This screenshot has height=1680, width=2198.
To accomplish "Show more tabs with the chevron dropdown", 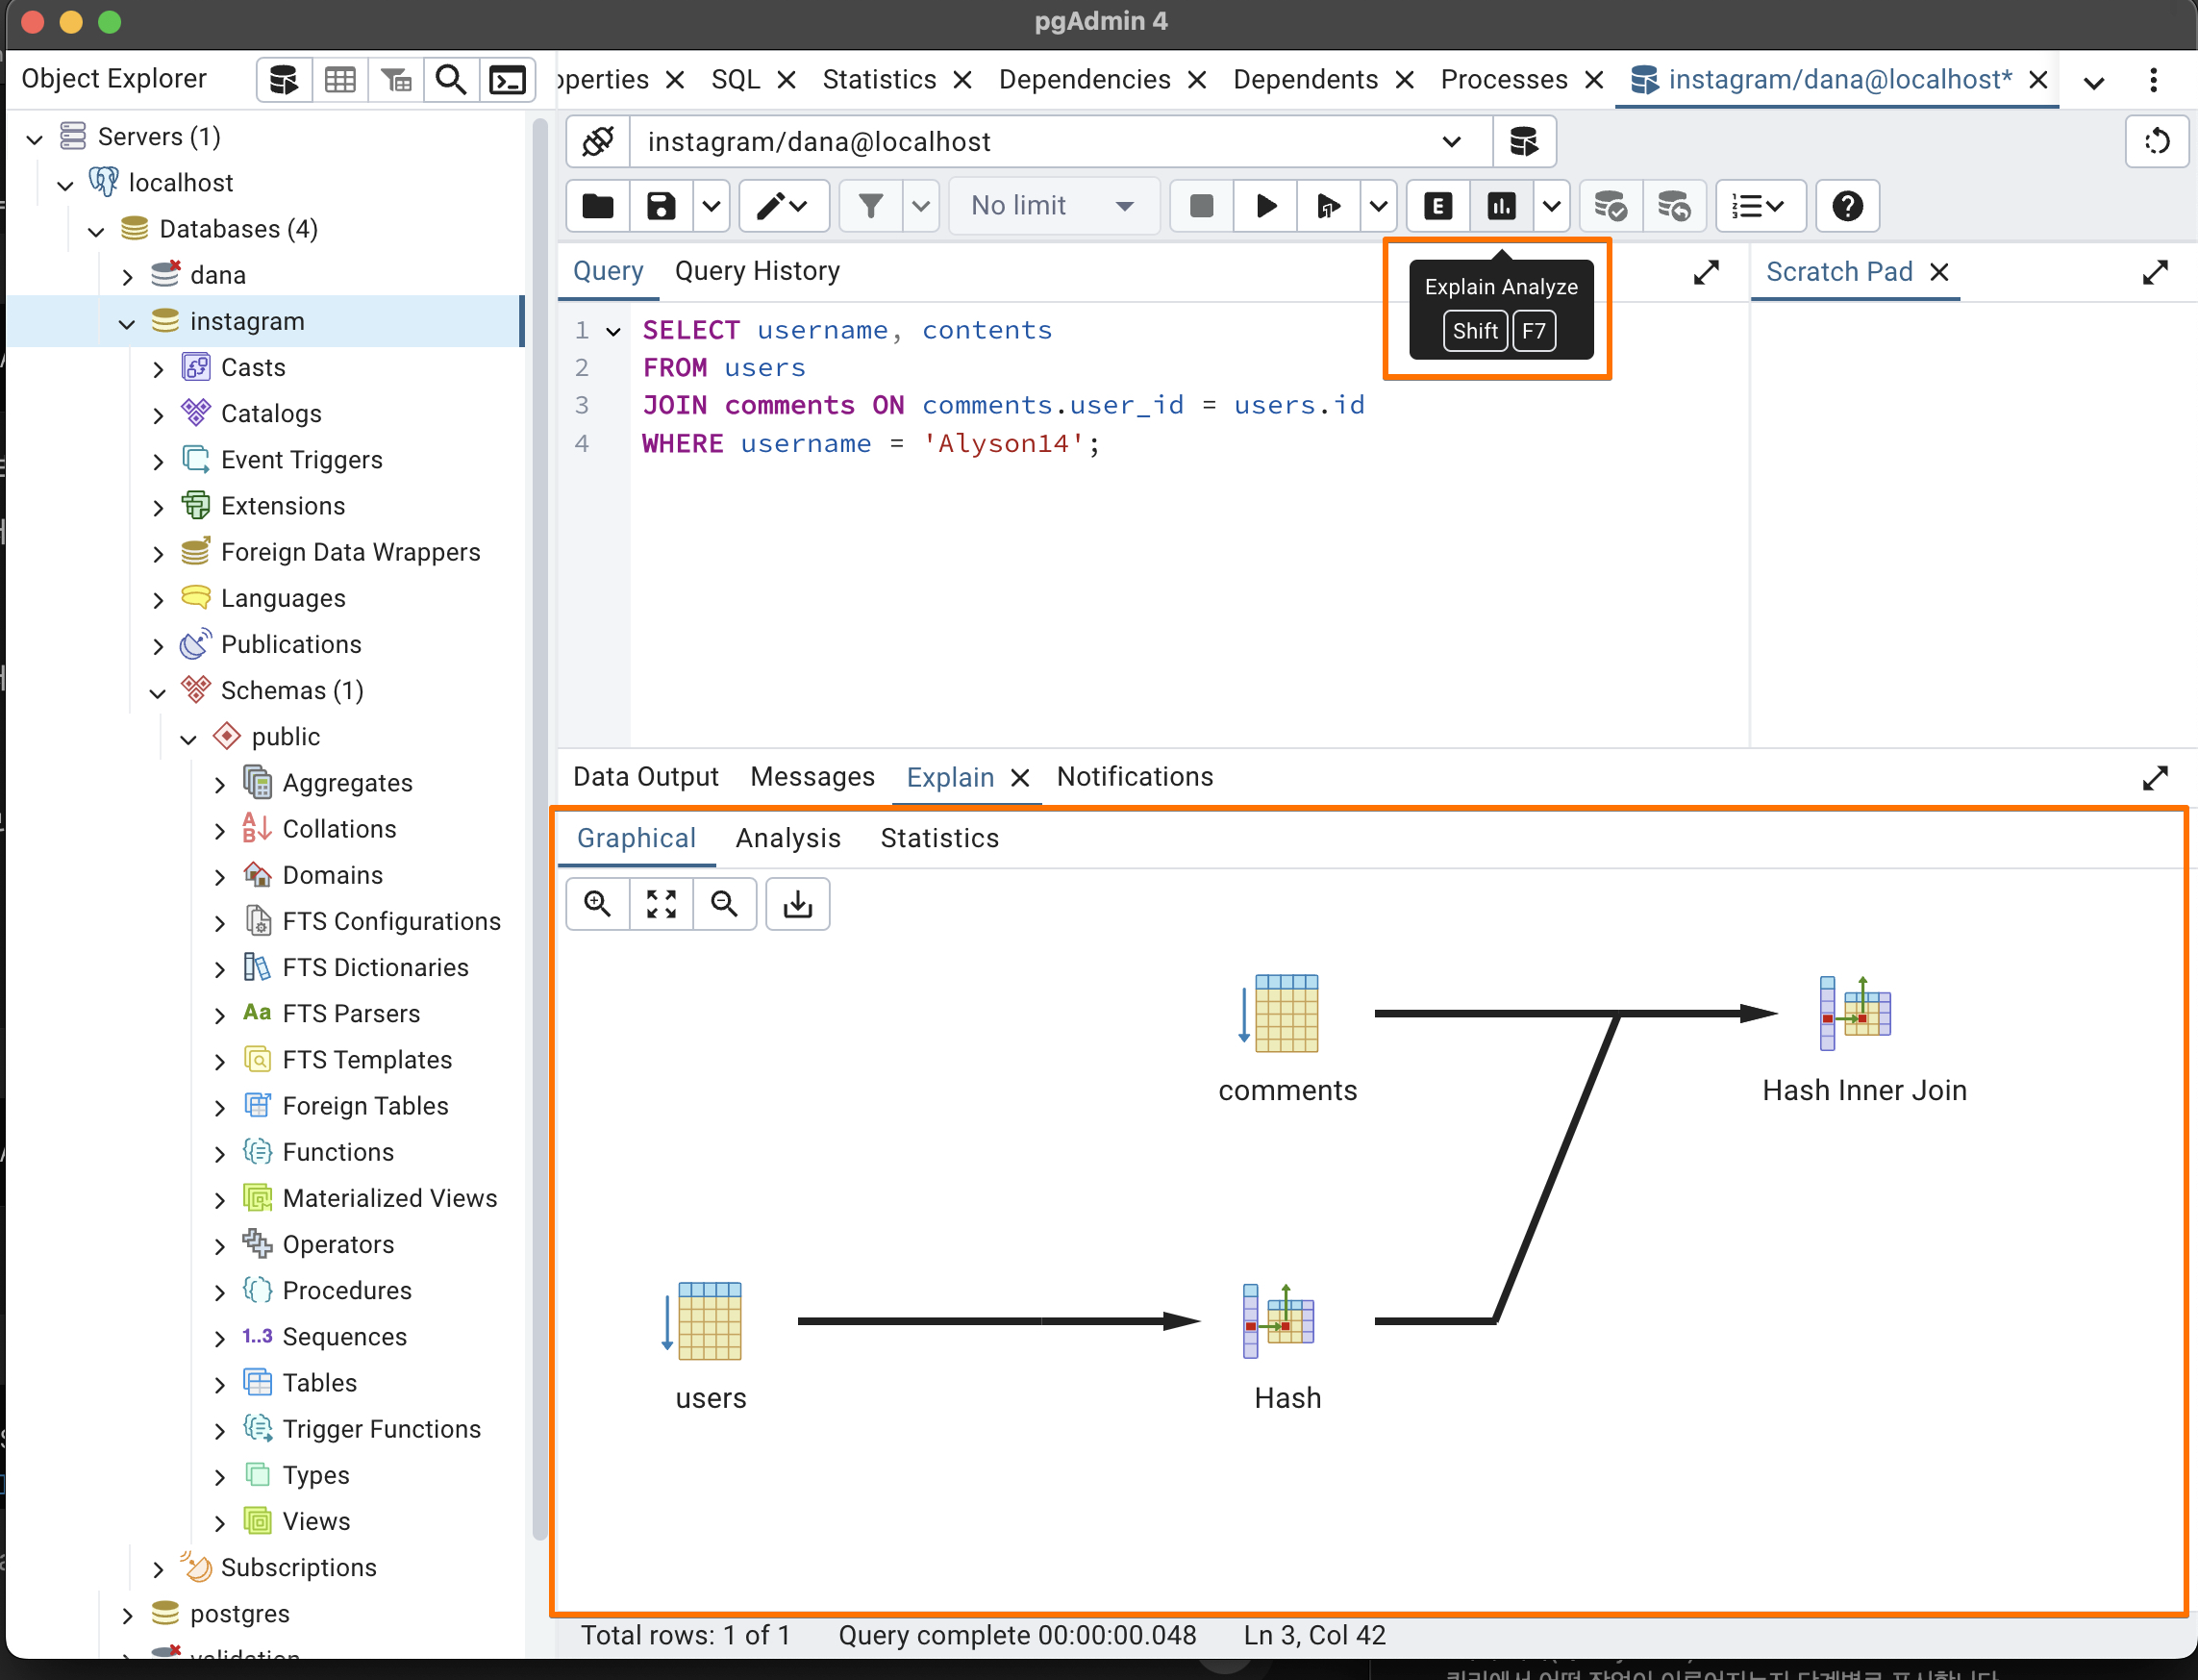I will 2093,81.
